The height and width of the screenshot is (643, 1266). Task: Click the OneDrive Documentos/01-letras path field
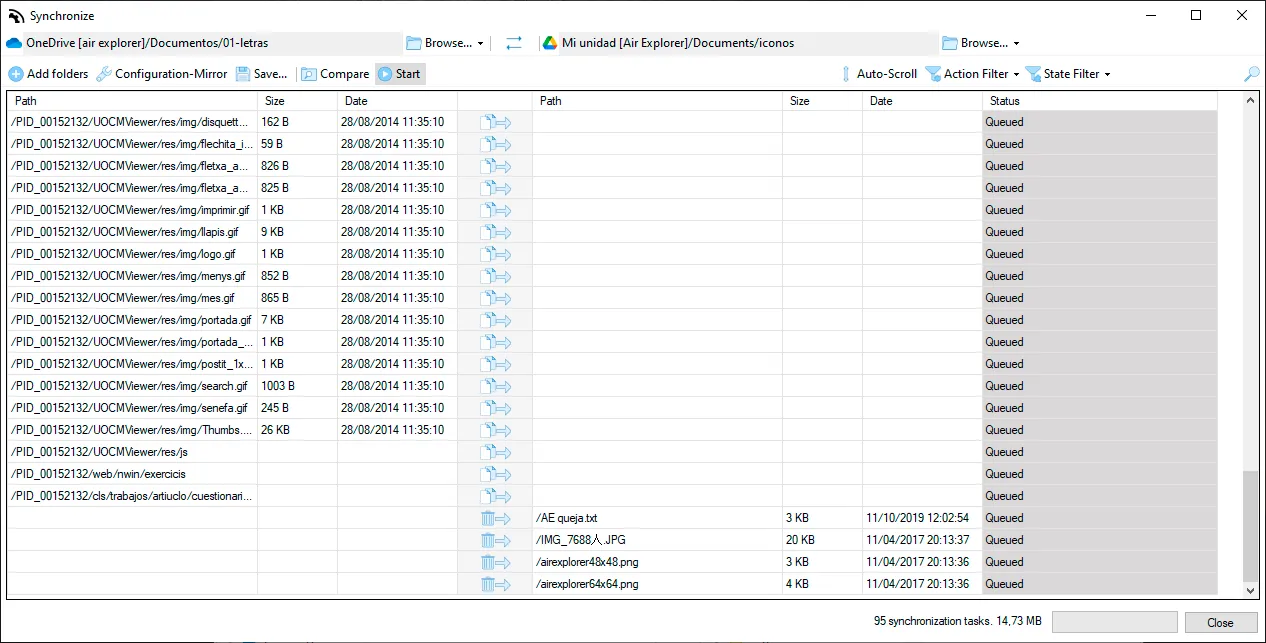click(203, 43)
